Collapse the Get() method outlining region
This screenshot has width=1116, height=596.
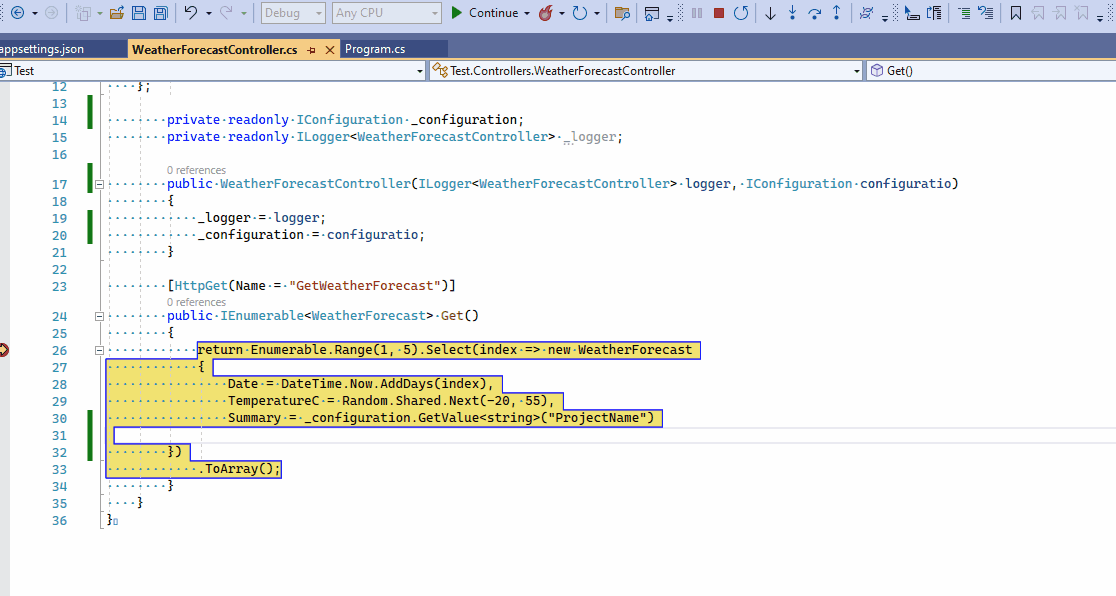(x=98, y=318)
